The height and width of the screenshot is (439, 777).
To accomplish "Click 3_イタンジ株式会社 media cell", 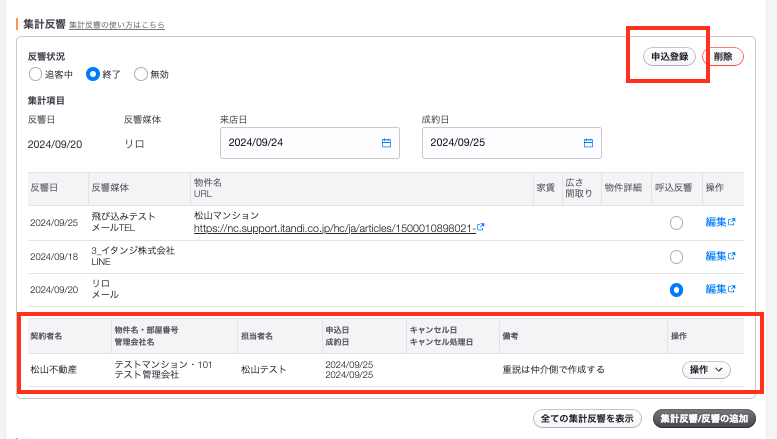I will coord(133,251).
